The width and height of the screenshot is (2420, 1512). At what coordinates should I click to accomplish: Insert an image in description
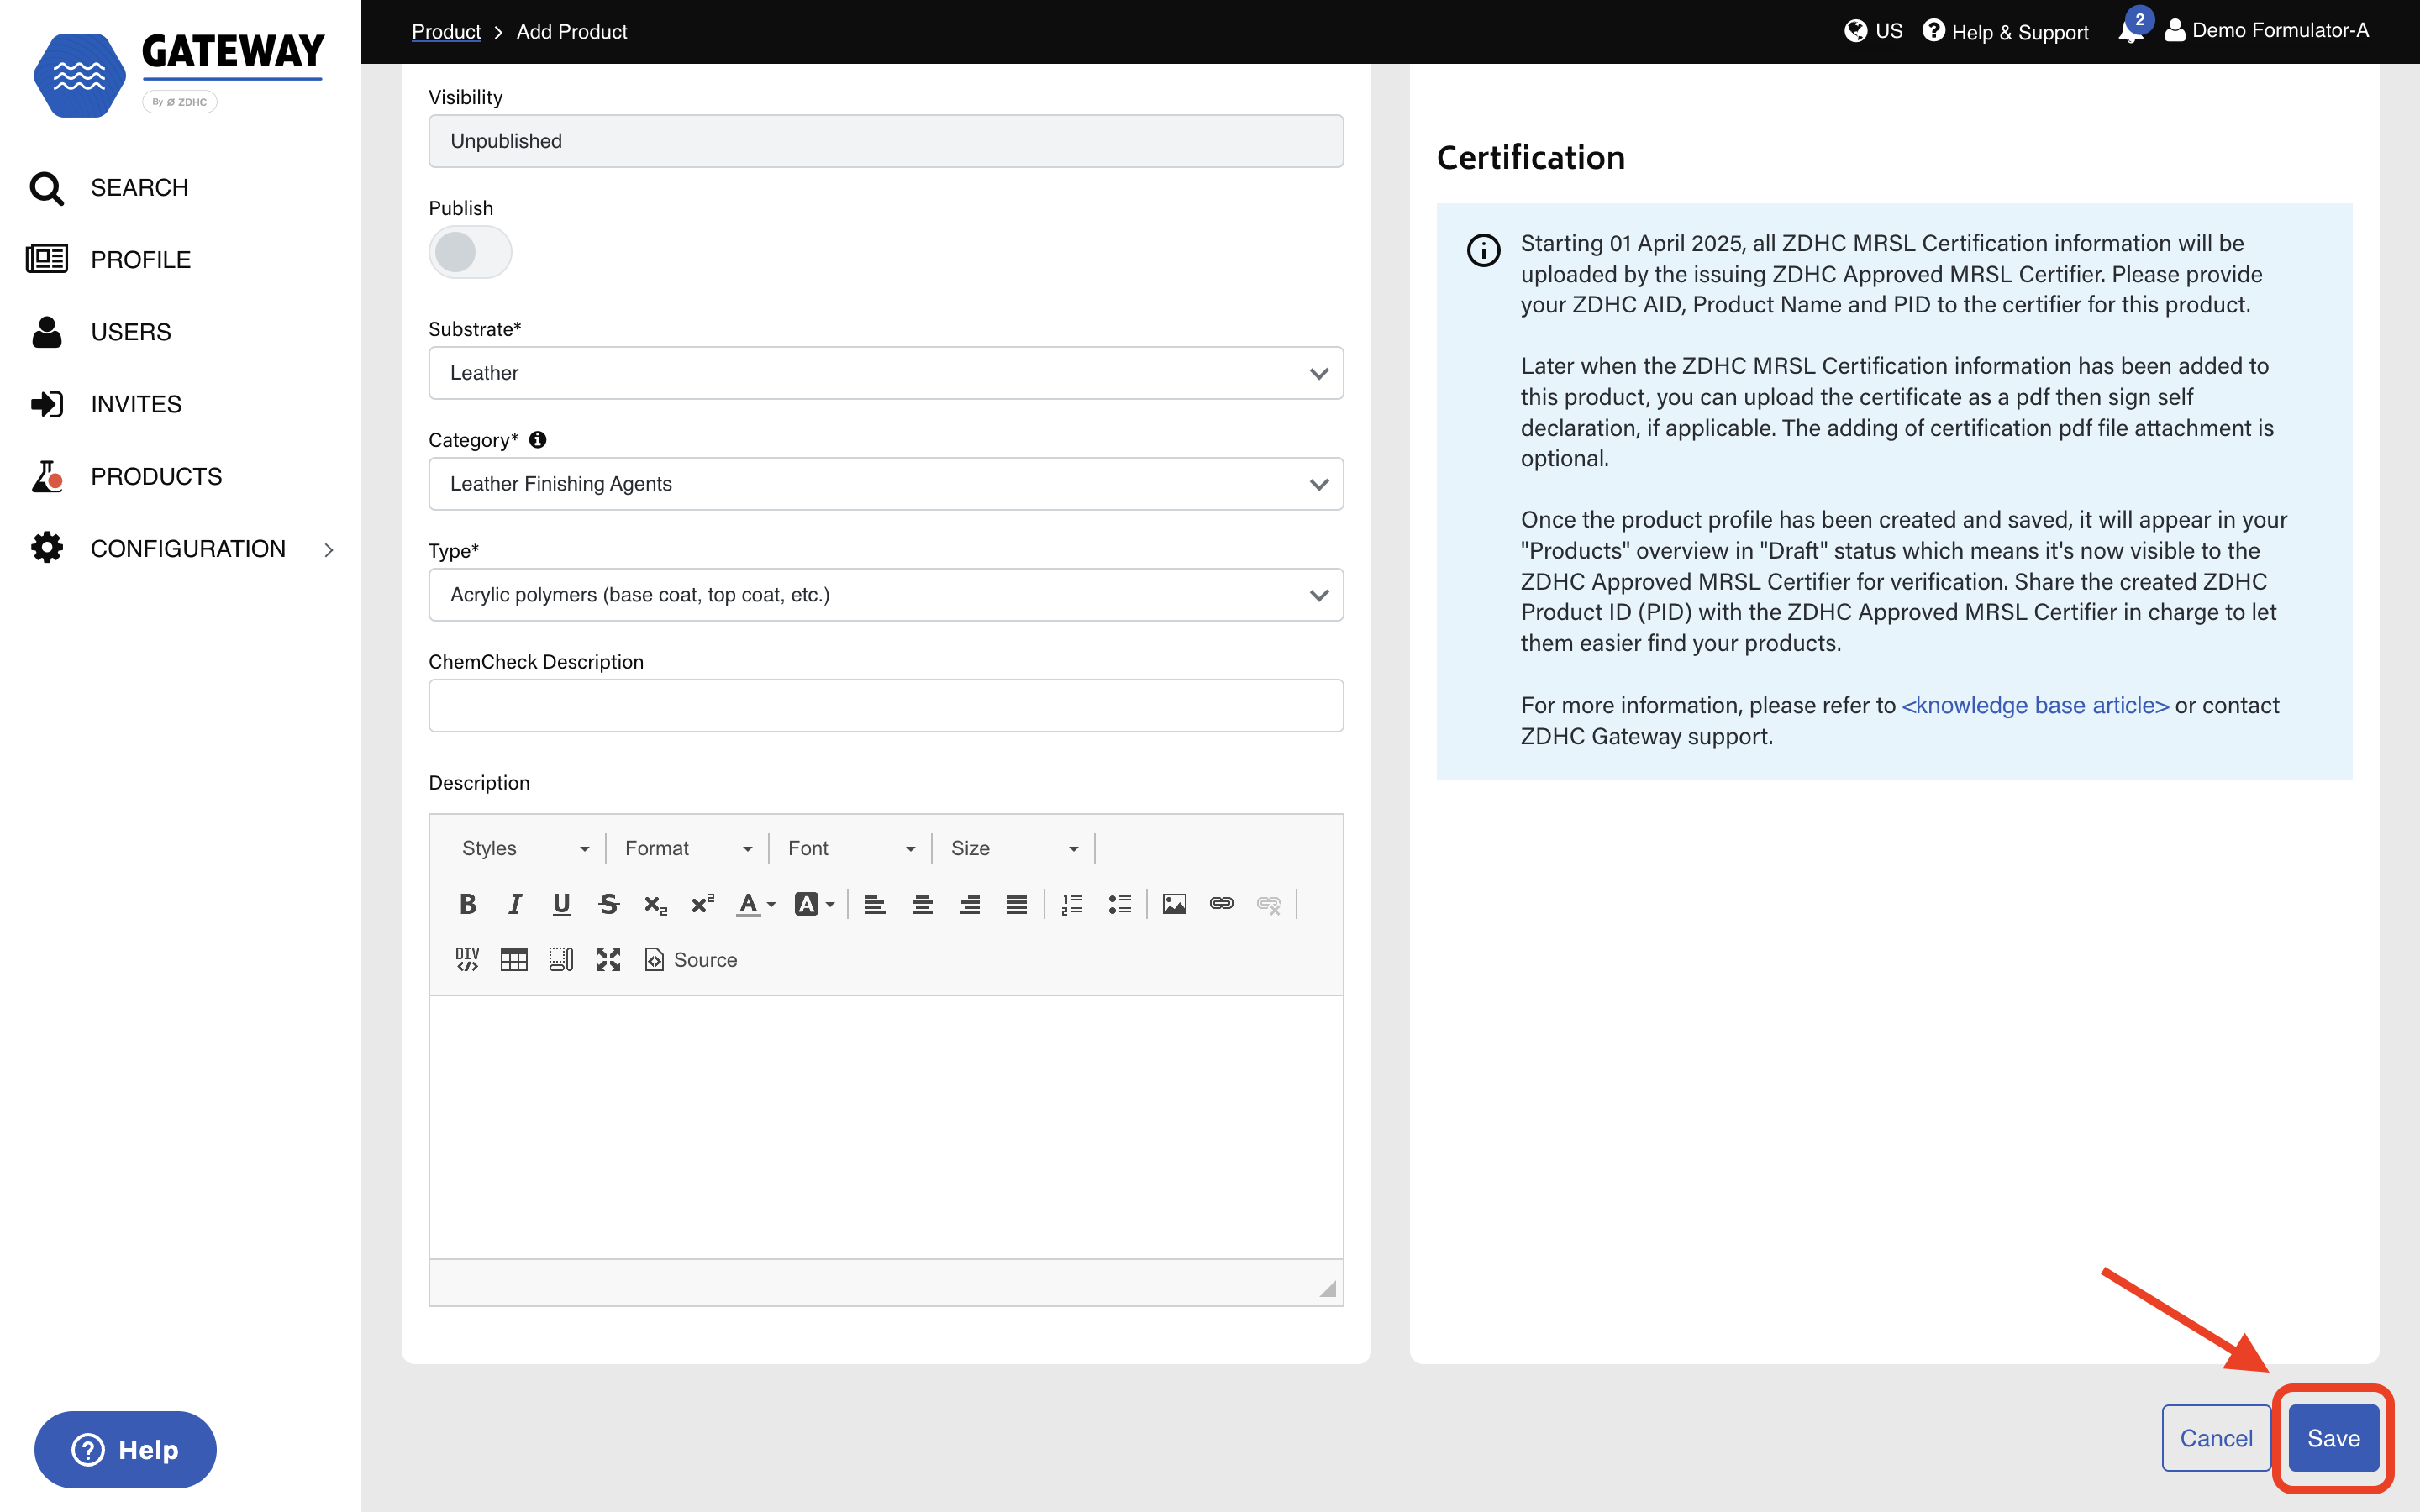(x=1174, y=904)
